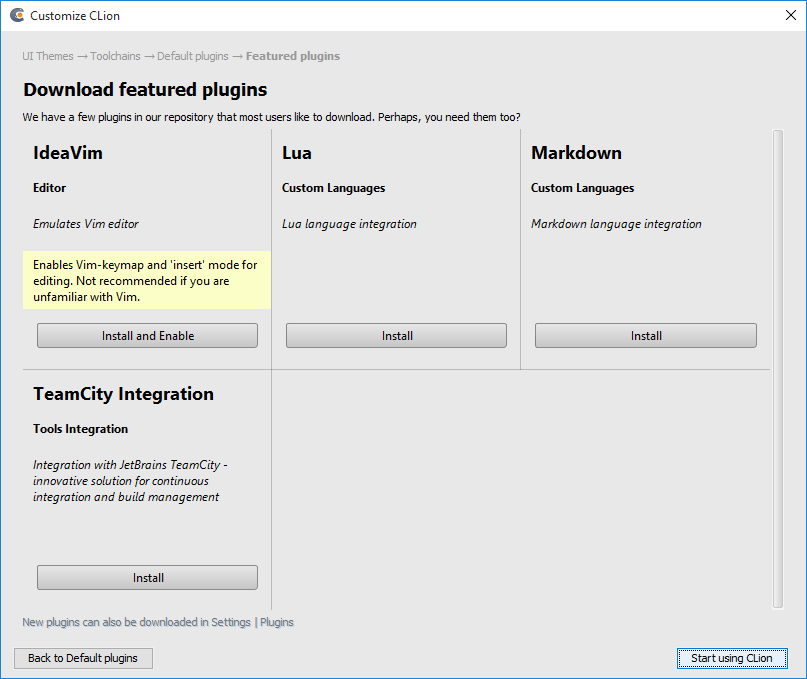Viewport: 807px width, 679px height.
Task: Click the TeamCity Integration heading
Action: tap(123, 394)
